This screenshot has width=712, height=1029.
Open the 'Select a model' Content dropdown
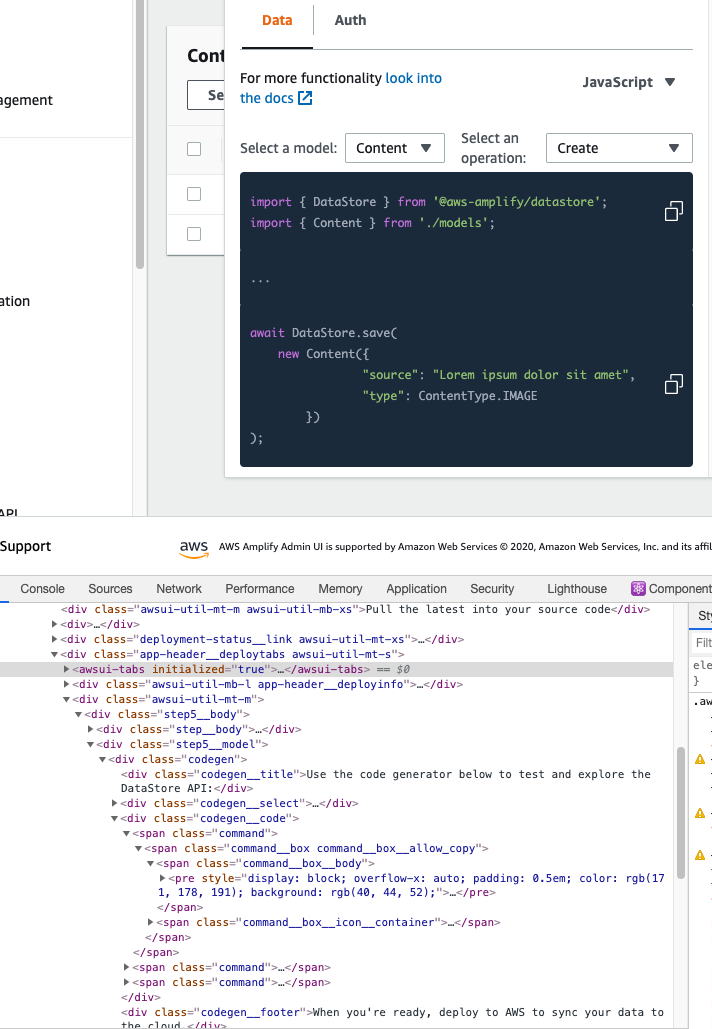click(x=394, y=147)
